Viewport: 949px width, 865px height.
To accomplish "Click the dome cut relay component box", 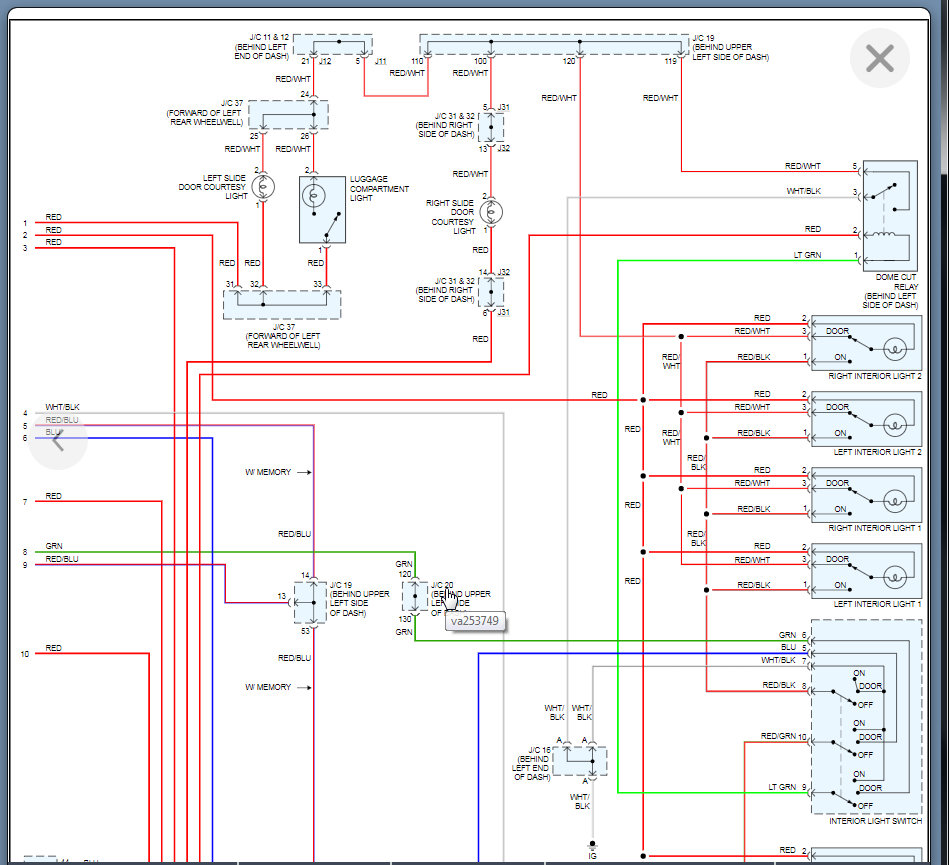I will click(890, 215).
